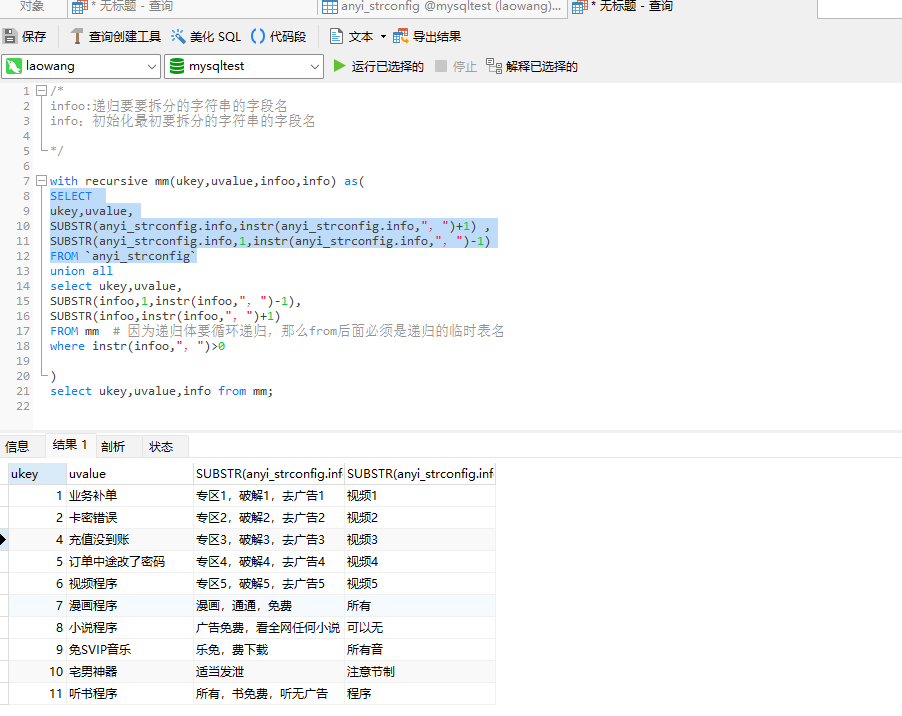This screenshot has width=902, height=716.
Task: Switch to anyi_strconfig @mysqltest table tab
Action: [x=442, y=7]
